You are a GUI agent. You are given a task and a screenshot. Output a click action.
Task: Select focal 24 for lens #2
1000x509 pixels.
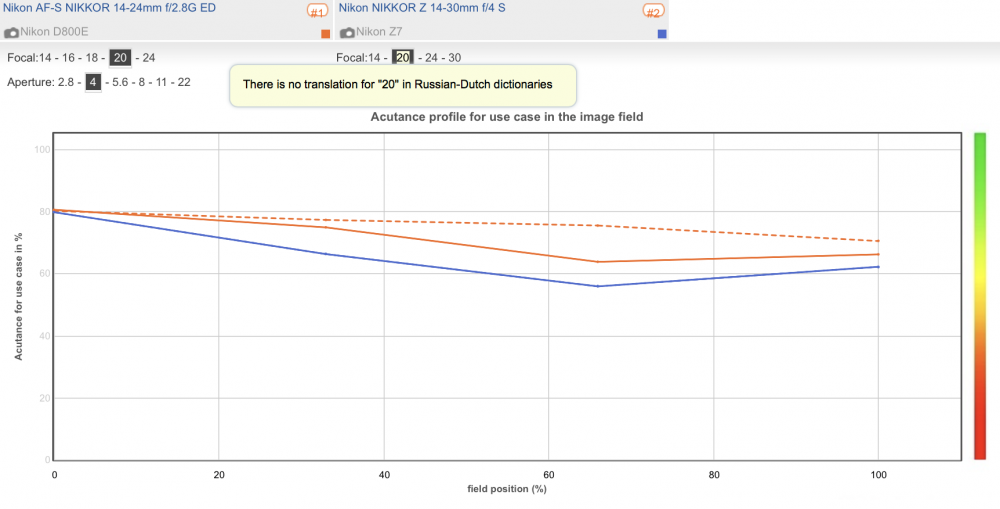click(x=431, y=58)
